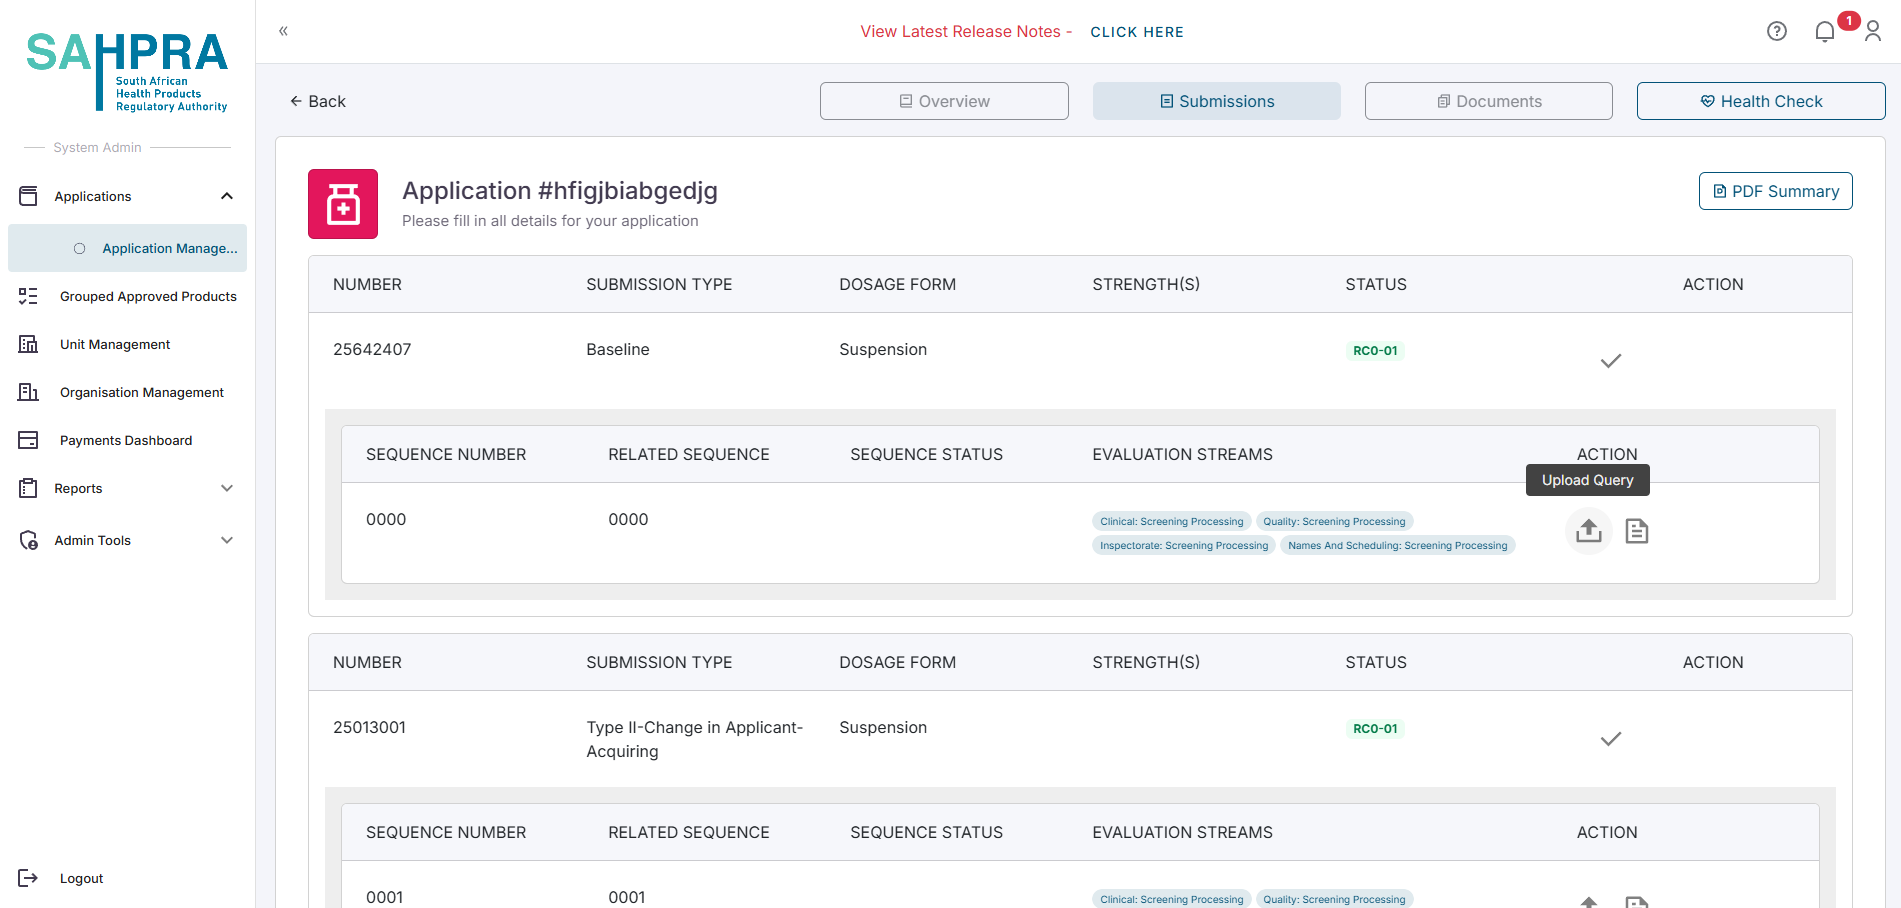Viewport: 1901px width, 908px height.
Task: Click the checkmark action for application 25642407
Action: pyautogui.click(x=1610, y=361)
